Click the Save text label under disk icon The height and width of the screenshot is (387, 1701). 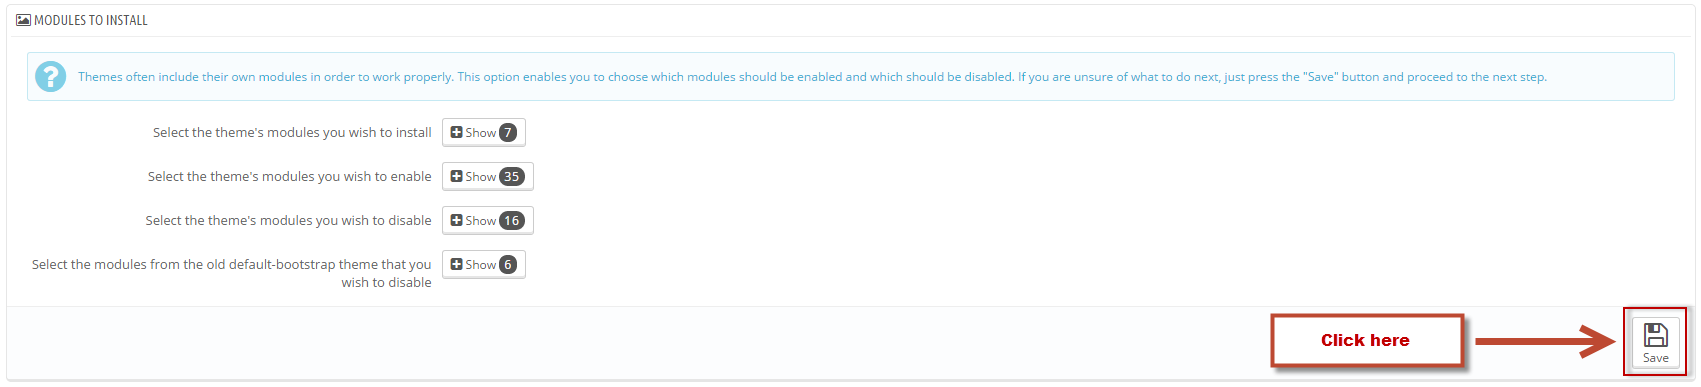click(x=1656, y=358)
